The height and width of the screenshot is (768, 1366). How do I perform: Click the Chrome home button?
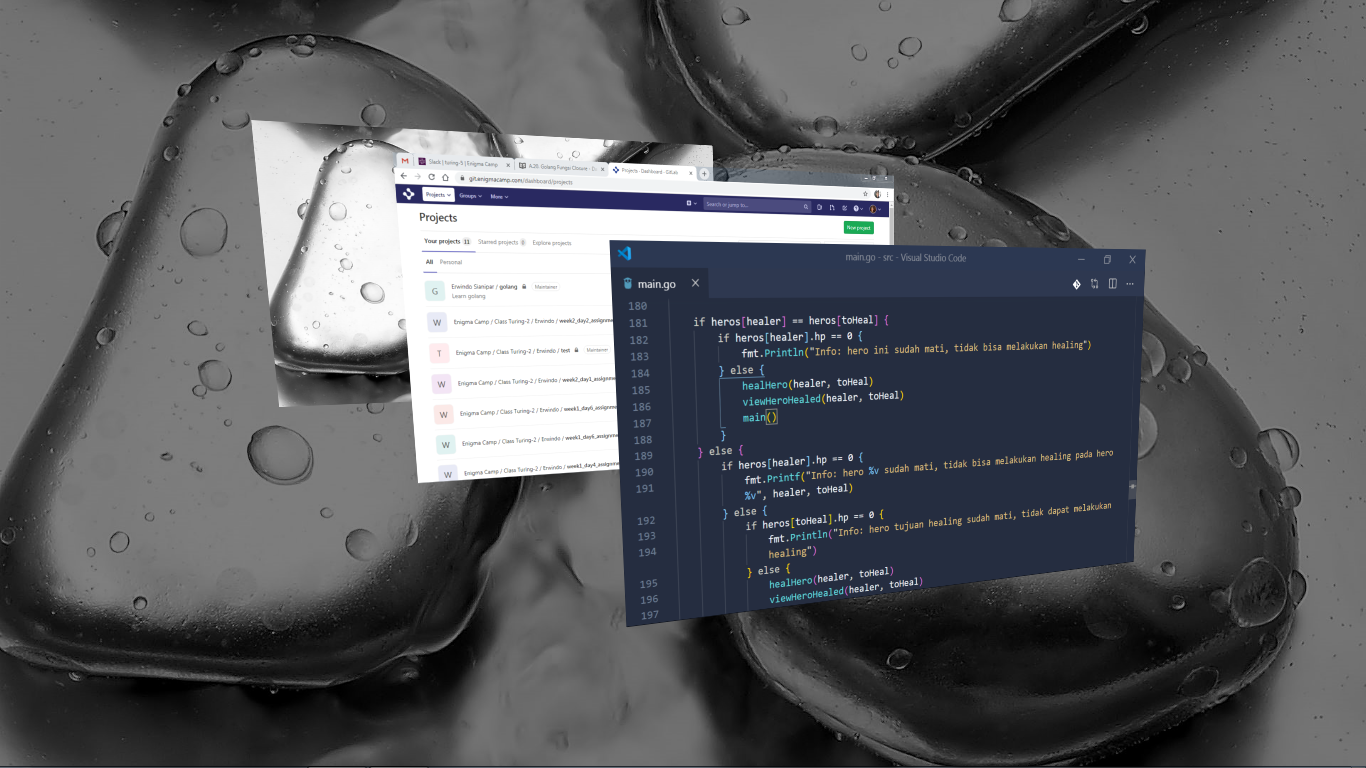point(445,177)
